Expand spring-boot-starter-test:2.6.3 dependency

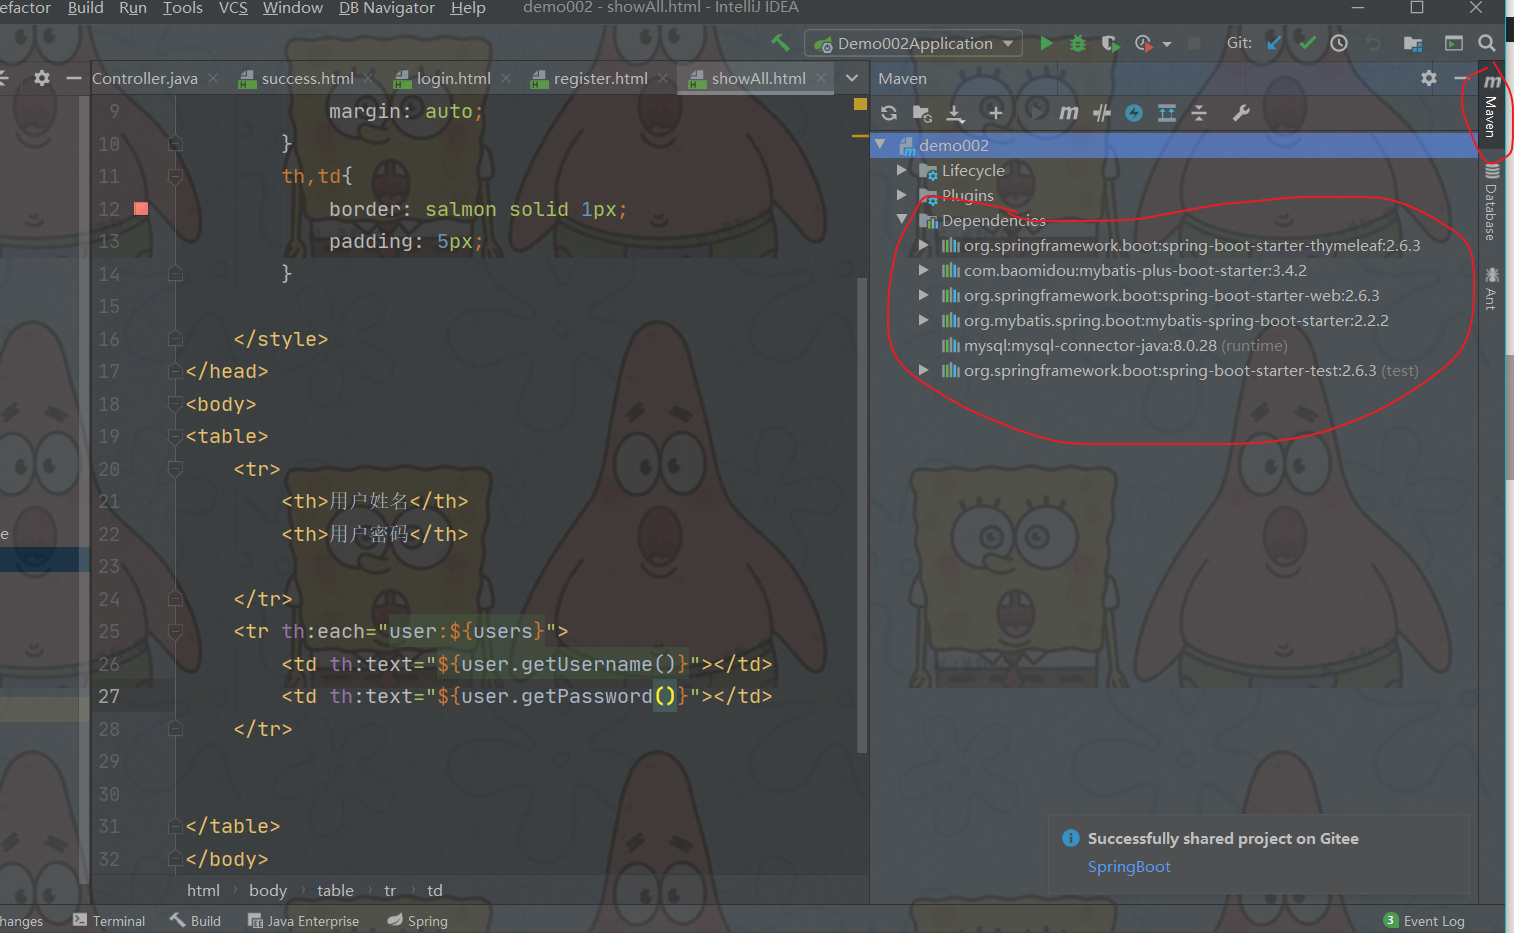924,370
